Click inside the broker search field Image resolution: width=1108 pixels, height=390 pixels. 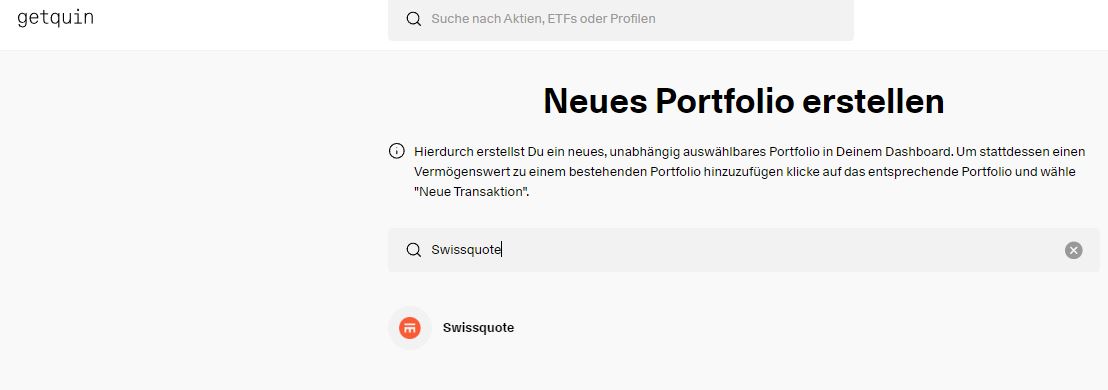(x=743, y=250)
